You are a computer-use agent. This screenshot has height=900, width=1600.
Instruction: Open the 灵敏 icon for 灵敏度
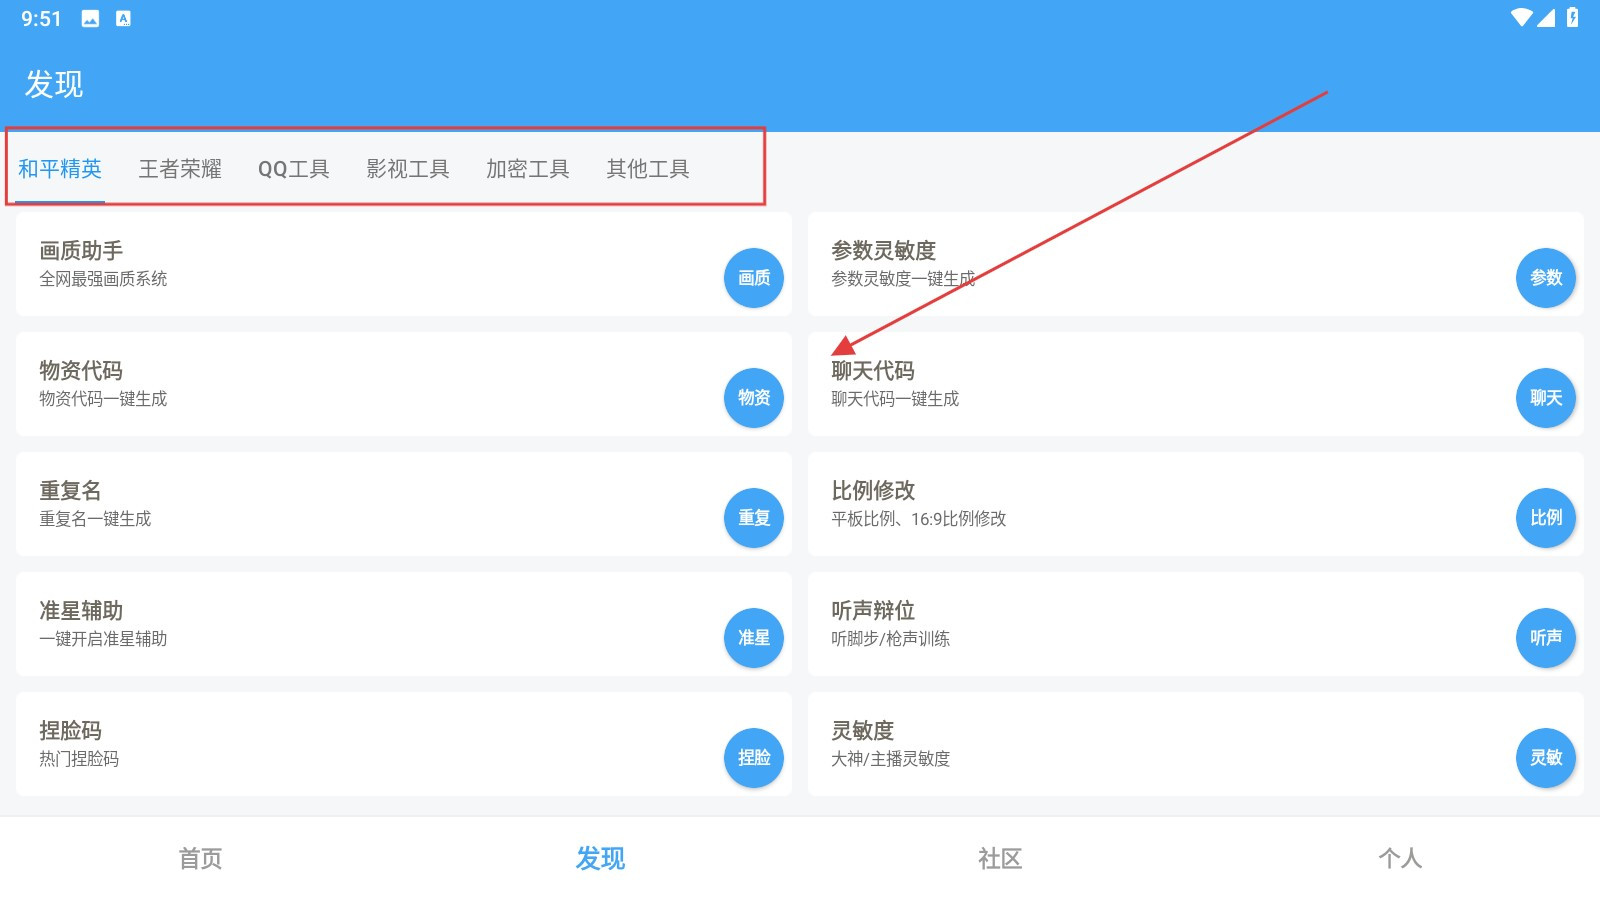pos(1545,758)
